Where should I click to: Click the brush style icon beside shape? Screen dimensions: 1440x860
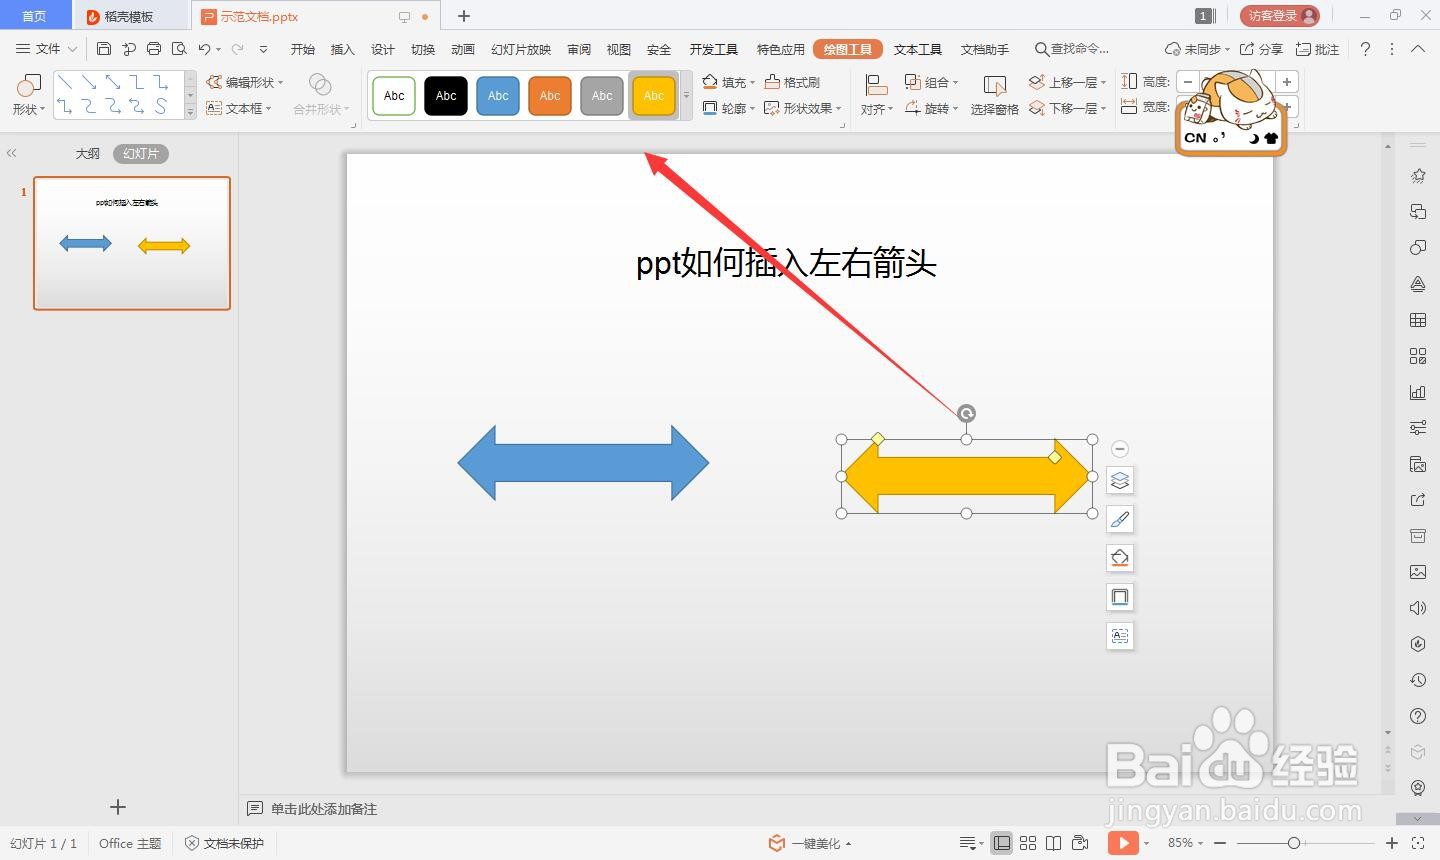pos(1120,519)
